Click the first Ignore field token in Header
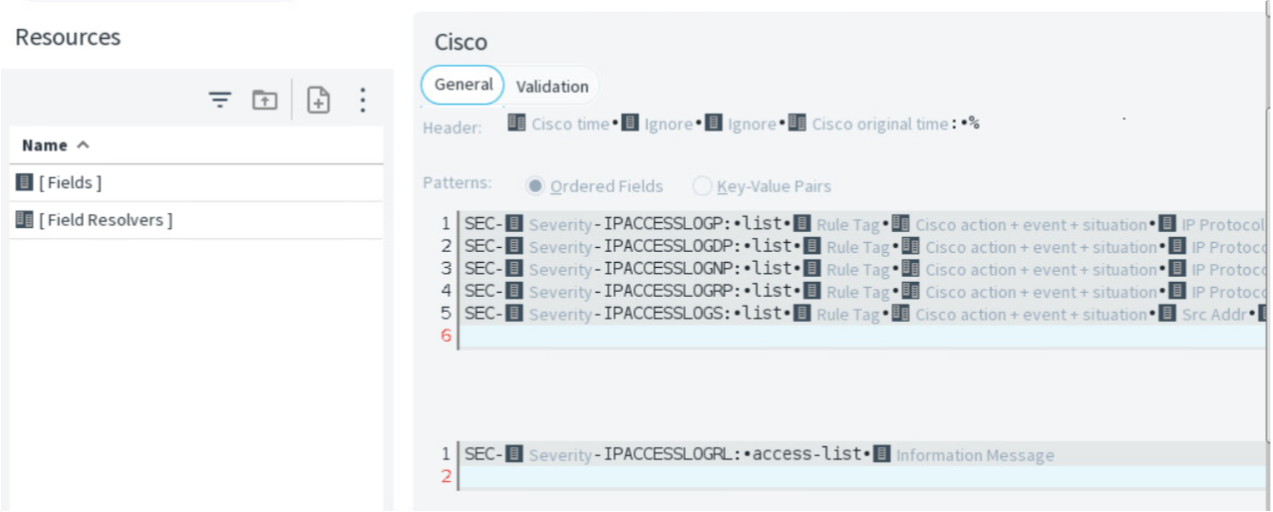 click(x=666, y=124)
